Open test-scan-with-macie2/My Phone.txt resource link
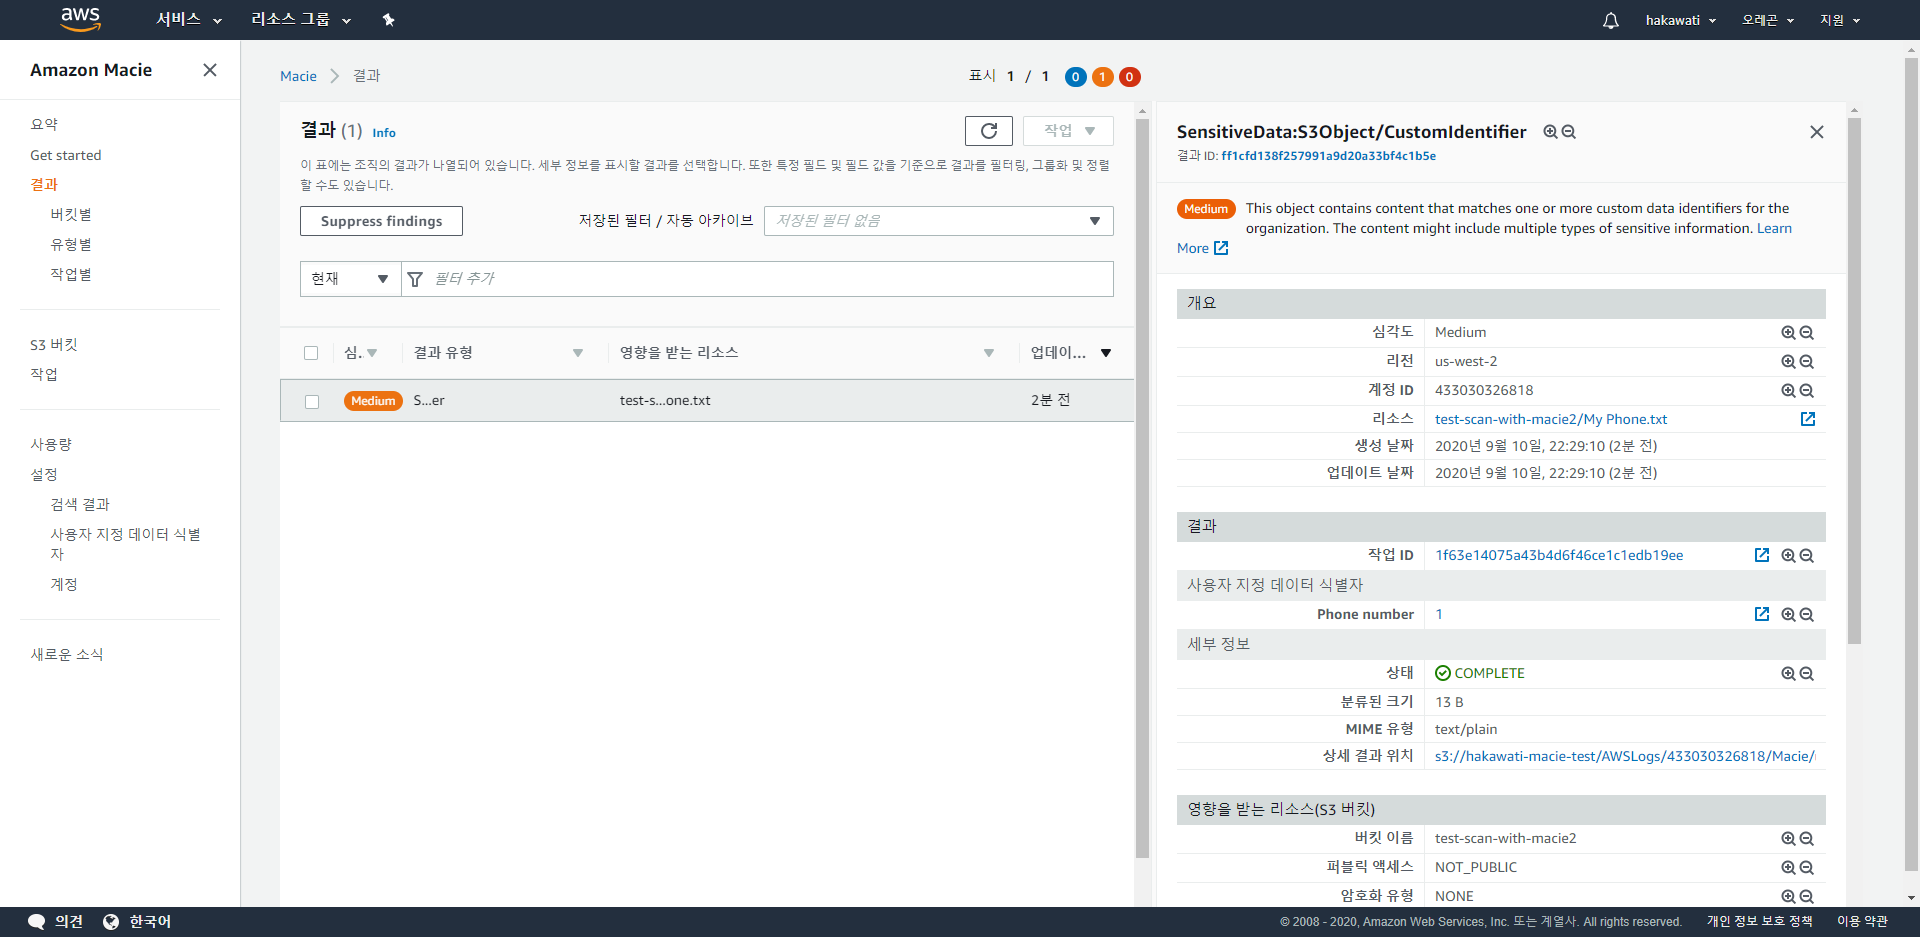Screen dimensions: 1920x937 [1551, 419]
